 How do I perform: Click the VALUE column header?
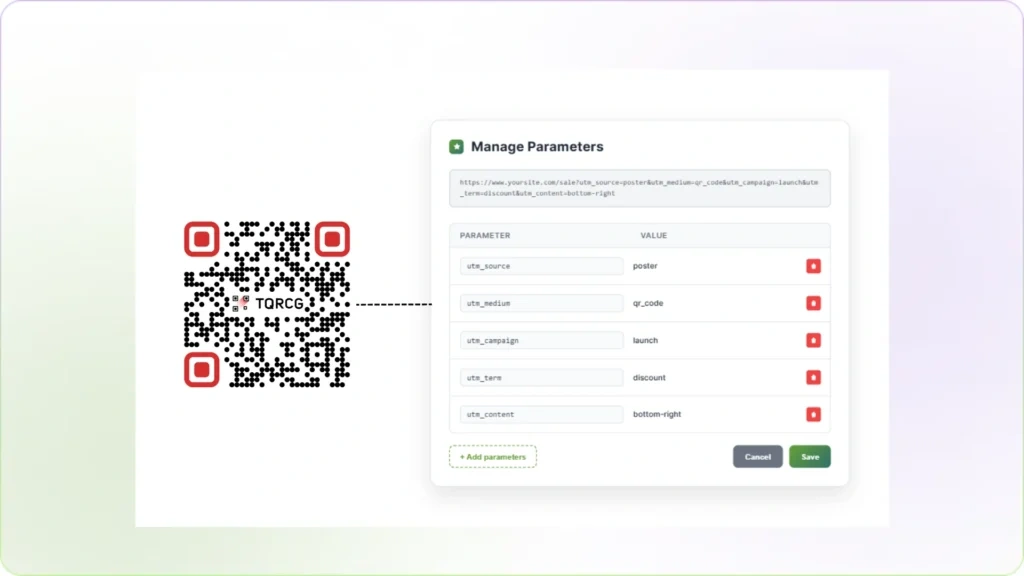click(653, 235)
